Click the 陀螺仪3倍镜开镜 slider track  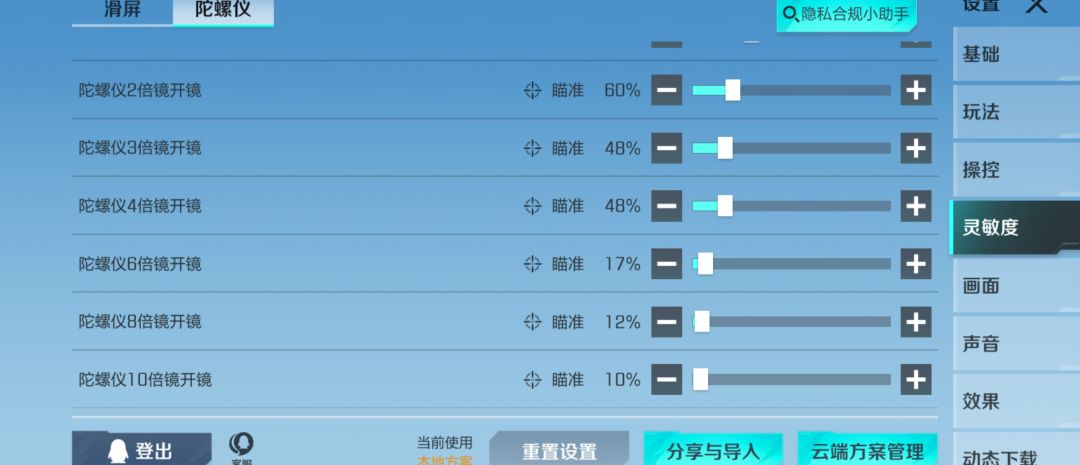tap(791, 148)
